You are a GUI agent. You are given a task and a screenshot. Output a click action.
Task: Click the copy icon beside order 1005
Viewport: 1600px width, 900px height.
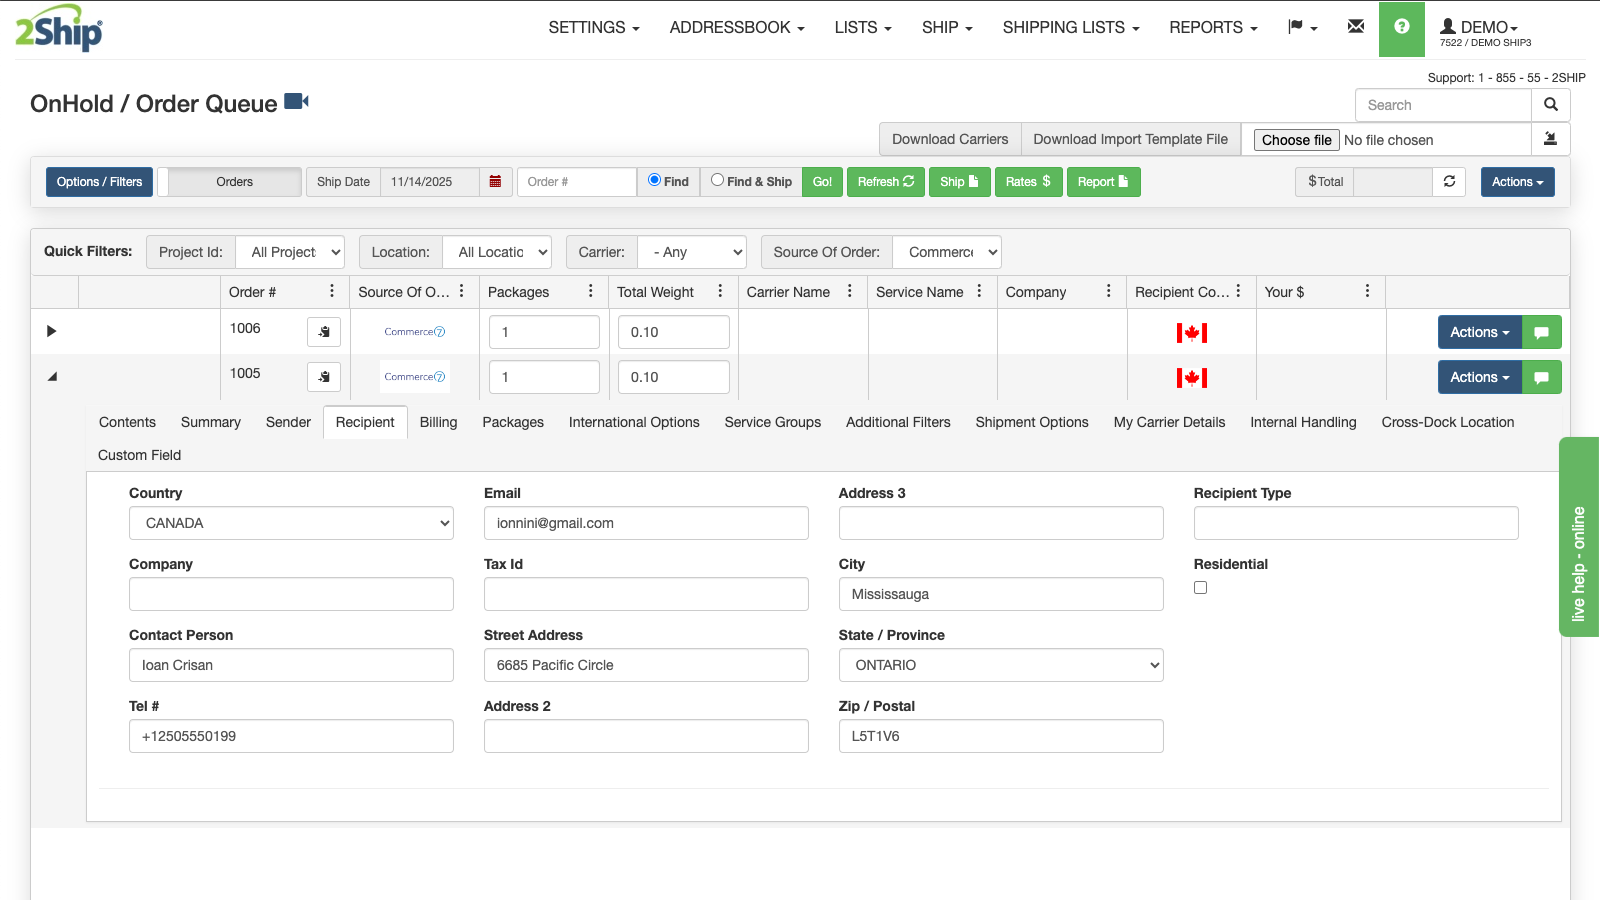click(x=324, y=377)
